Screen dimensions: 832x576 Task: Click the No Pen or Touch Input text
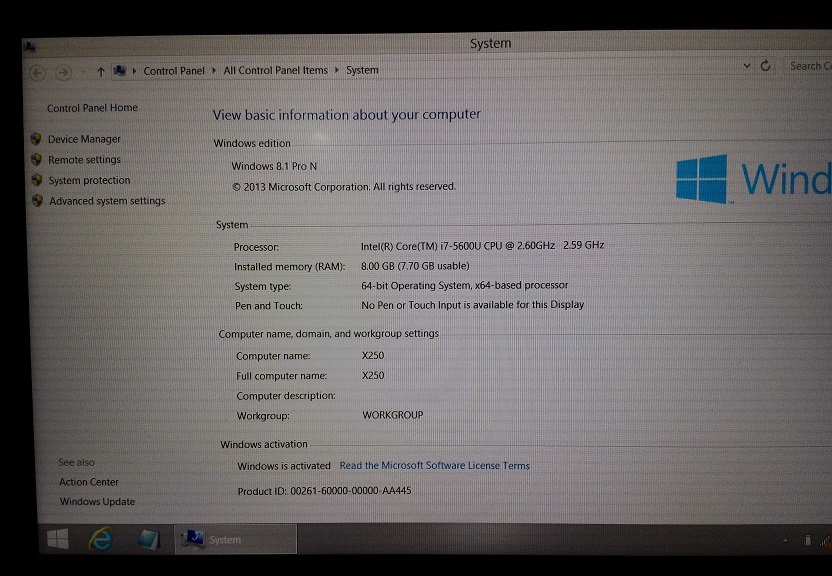(472, 305)
